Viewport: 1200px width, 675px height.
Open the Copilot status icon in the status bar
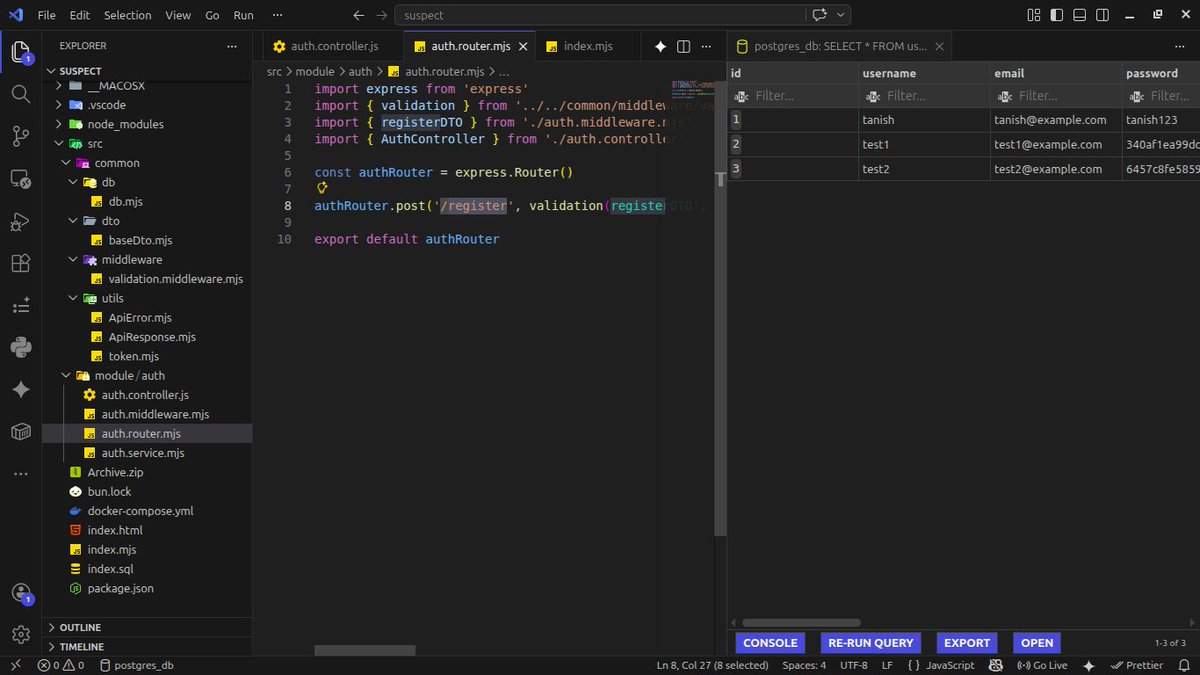pyautogui.click(x=995, y=665)
